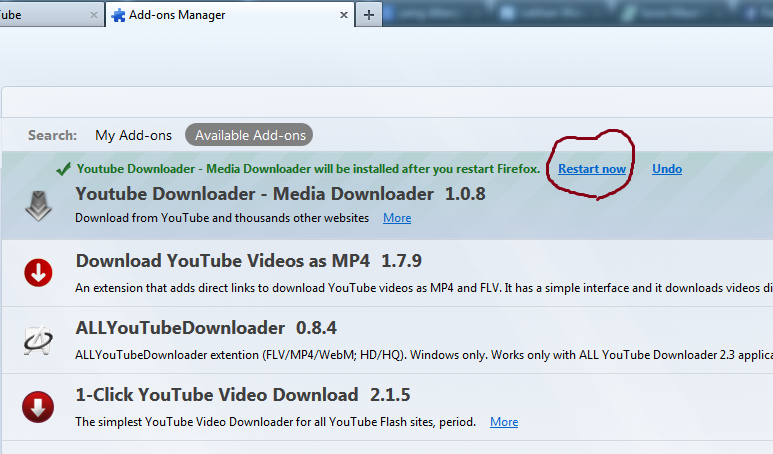Select Download YouTube Videos as MP4 1.7.9 title

tap(249, 261)
